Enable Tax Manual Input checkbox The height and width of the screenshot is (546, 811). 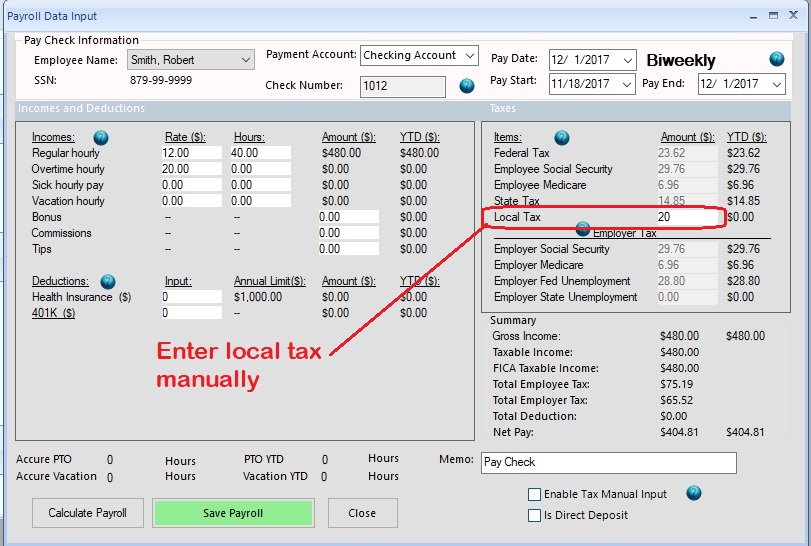click(x=535, y=495)
